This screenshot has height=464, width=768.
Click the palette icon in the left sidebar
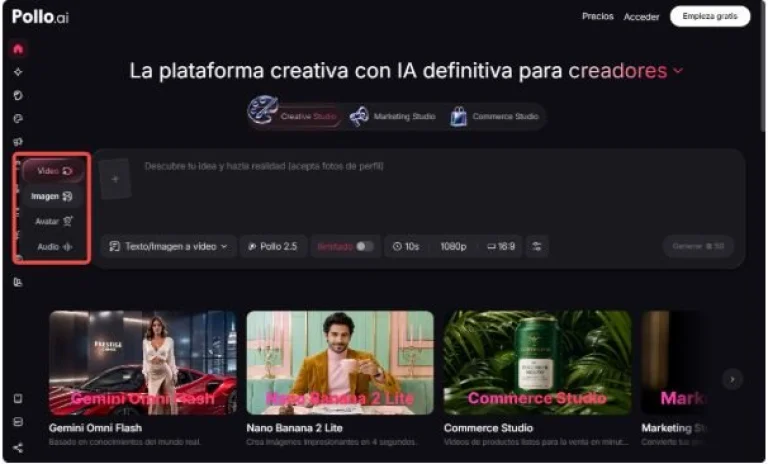[18, 119]
